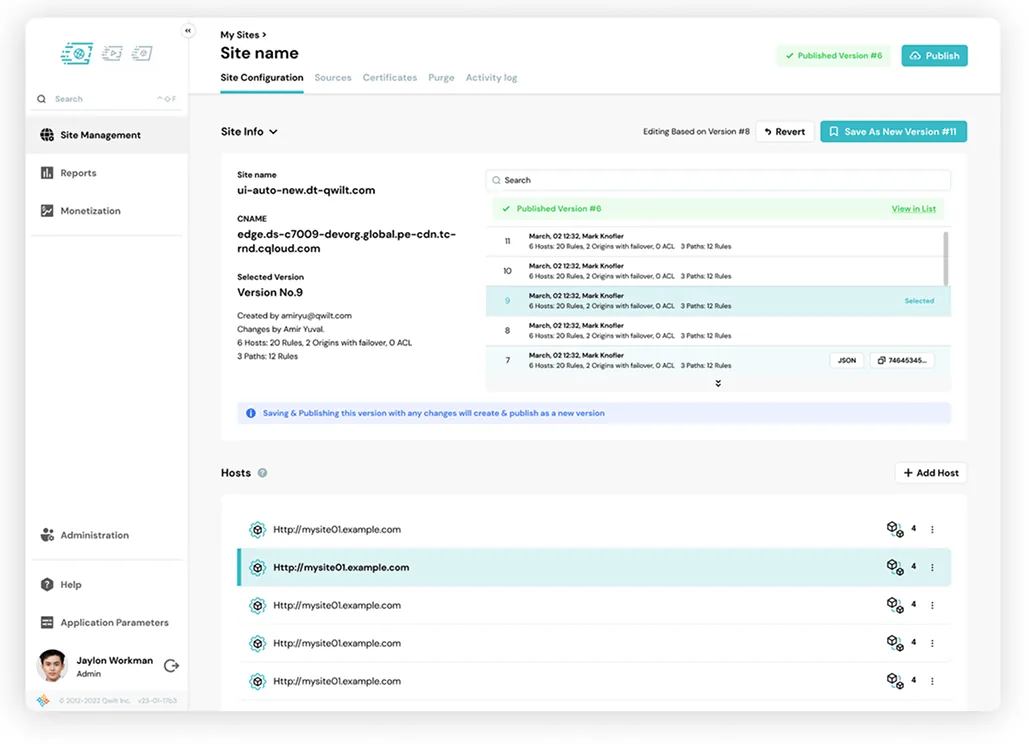Viewport: 1029px width, 744px height.
Task: Click the blue info icon in the notice banner
Action: pyautogui.click(x=251, y=413)
